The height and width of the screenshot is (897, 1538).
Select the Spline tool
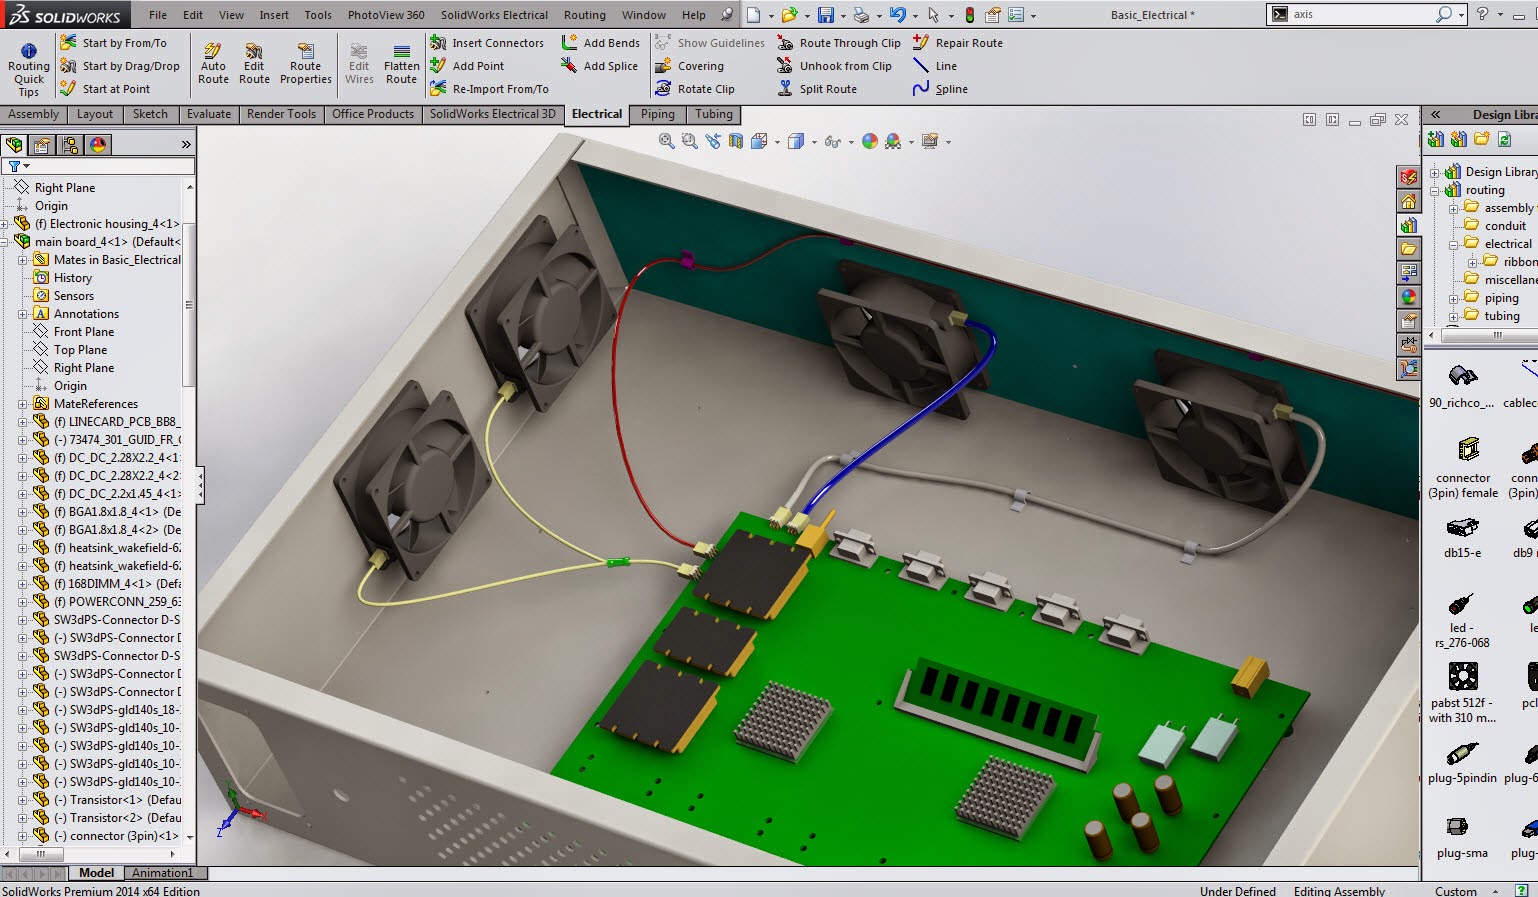tap(922, 88)
